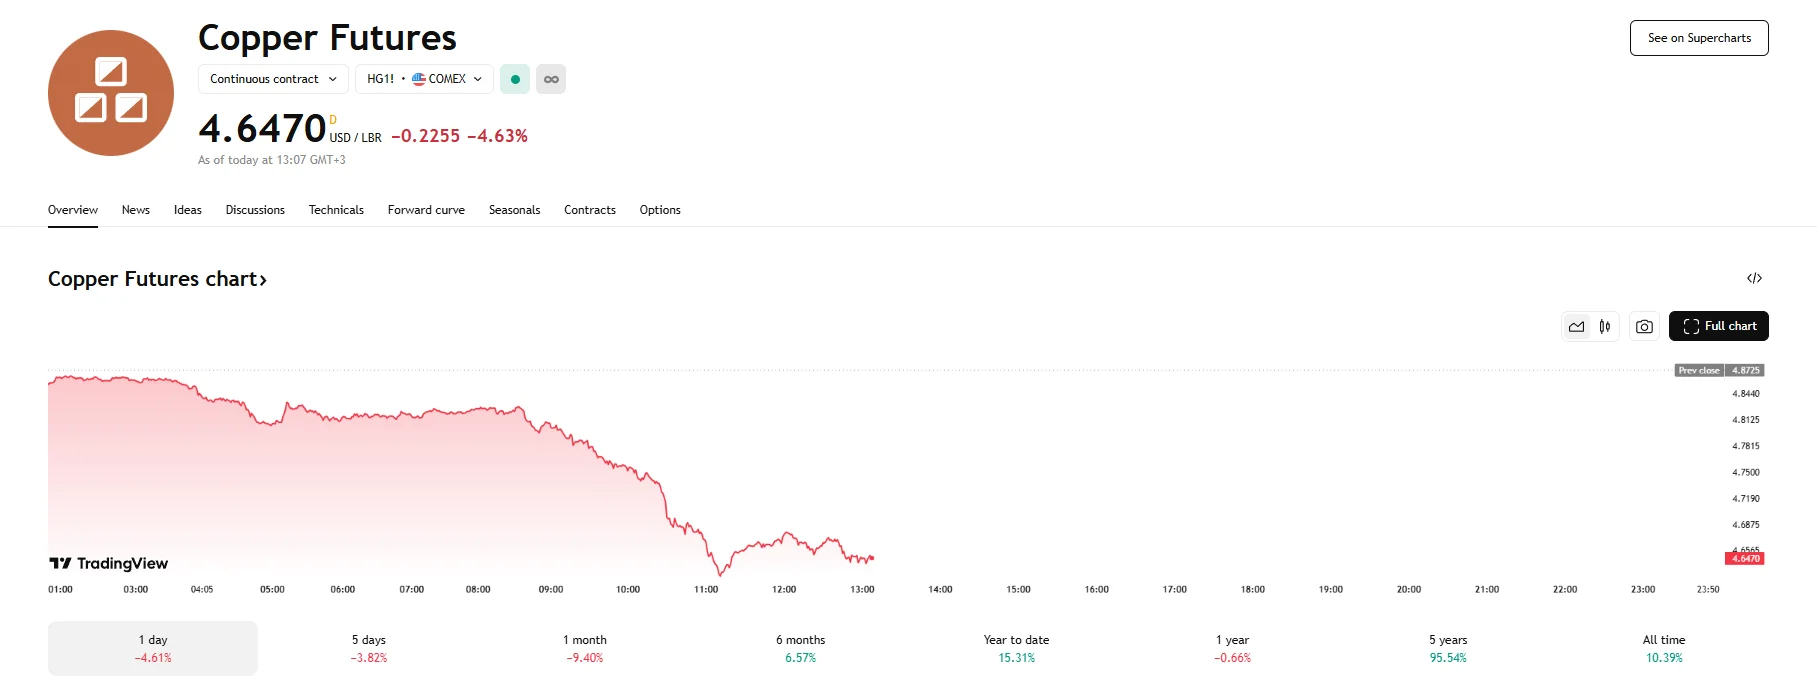Open the Forward curve tab
Image resolution: width=1817 pixels, height=683 pixels.
click(426, 210)
